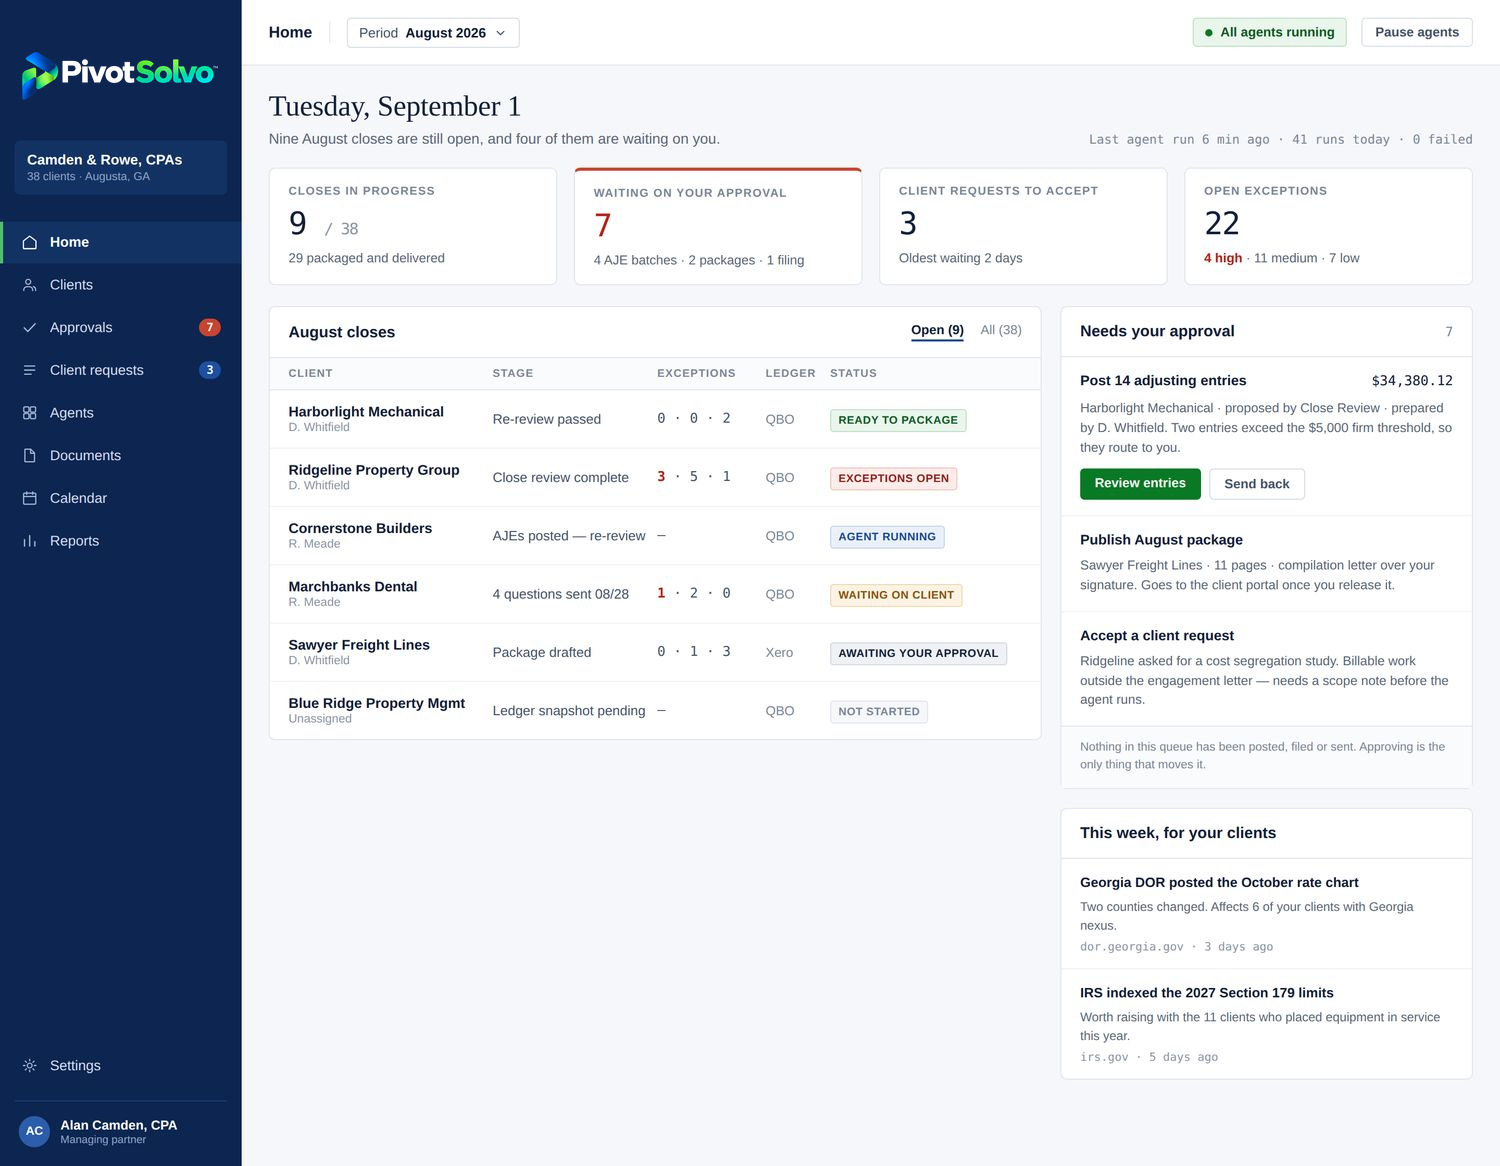1500x1166 pixels.
Task: Open the Closes in progress card
Action: (x=413, y=226)
